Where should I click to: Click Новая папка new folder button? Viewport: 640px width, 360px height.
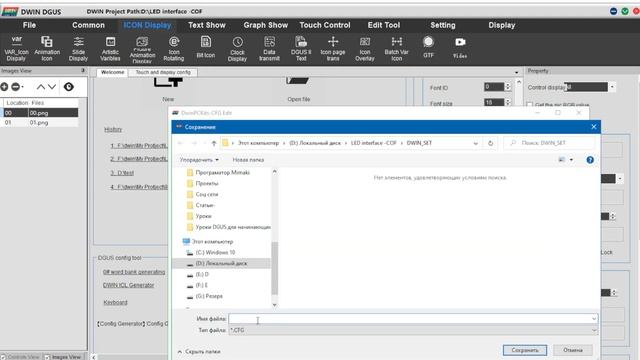pyautogui.click(x=248, y=160)
